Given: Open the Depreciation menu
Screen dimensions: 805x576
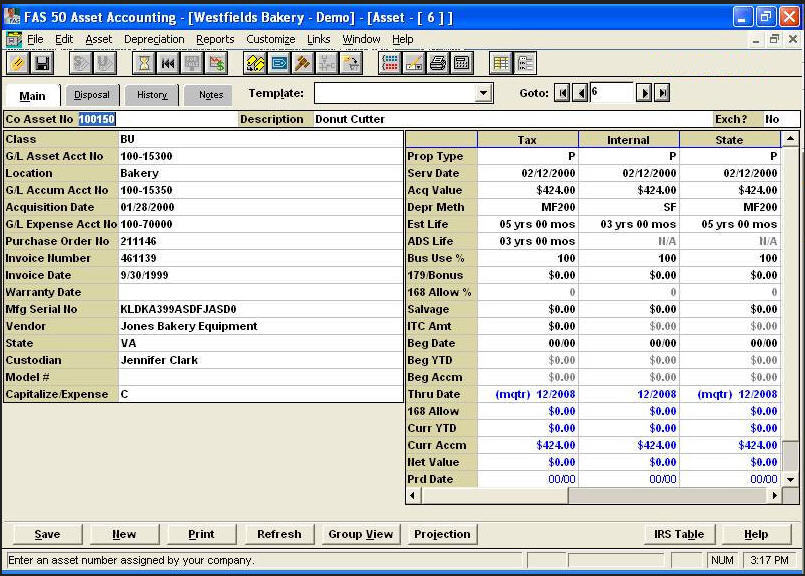Looking at the screenshot, I should 154,39.
